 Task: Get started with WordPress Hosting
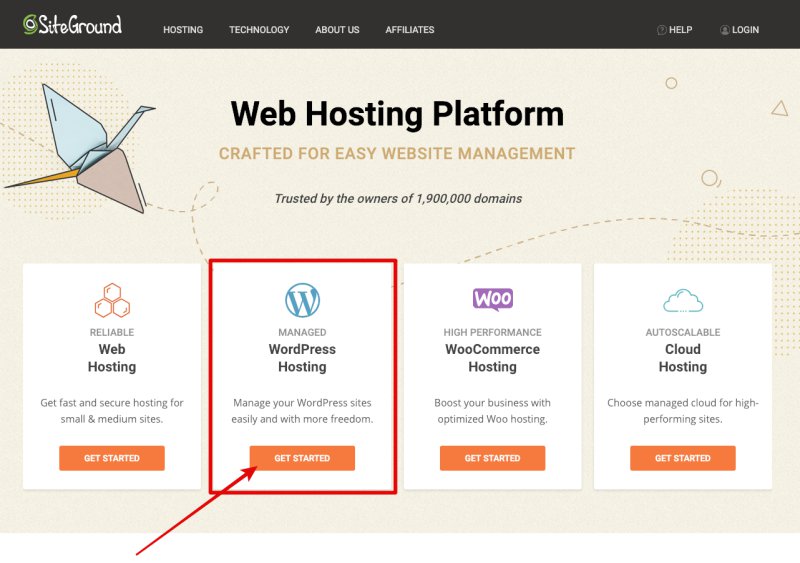tap(302, 458)
